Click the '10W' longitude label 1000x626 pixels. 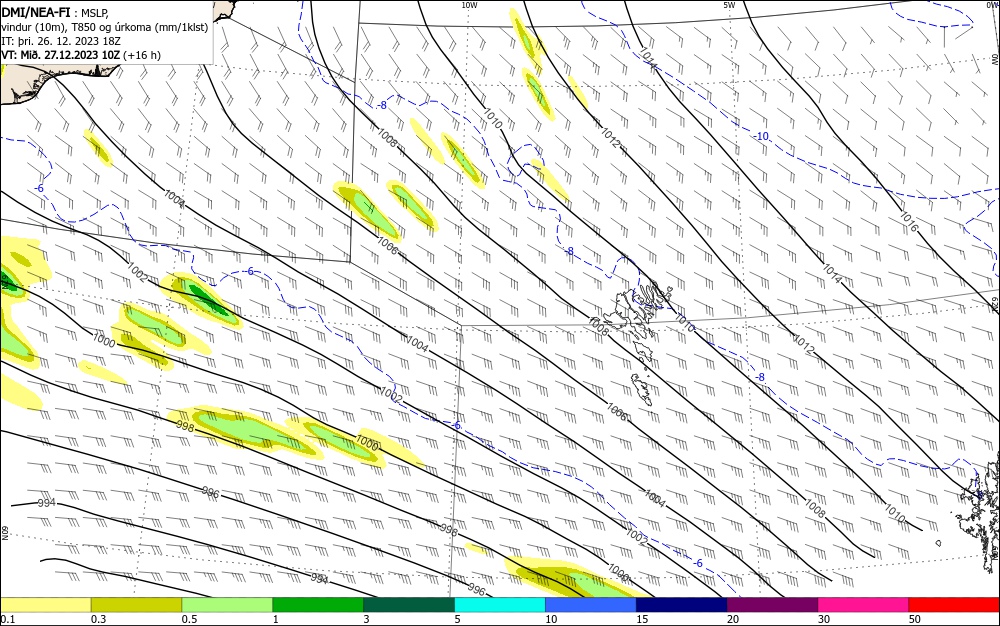(x=469, y=5)
